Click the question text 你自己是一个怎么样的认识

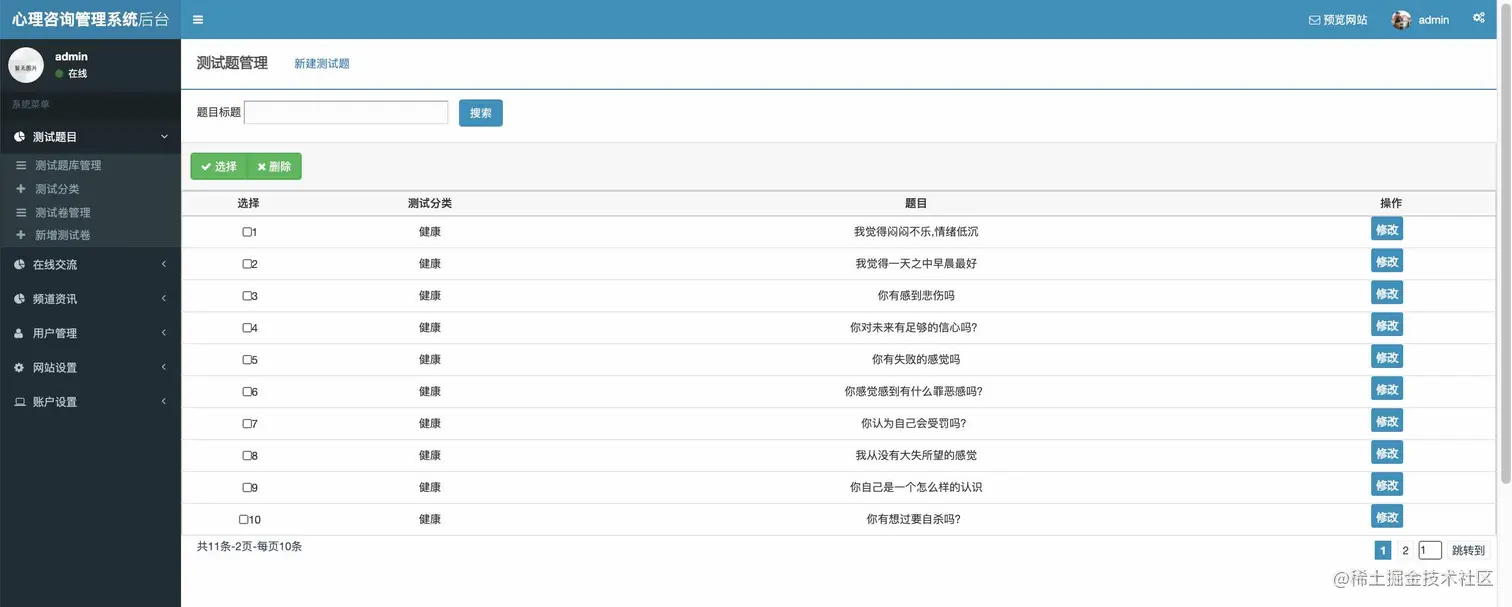click(916, 488)
